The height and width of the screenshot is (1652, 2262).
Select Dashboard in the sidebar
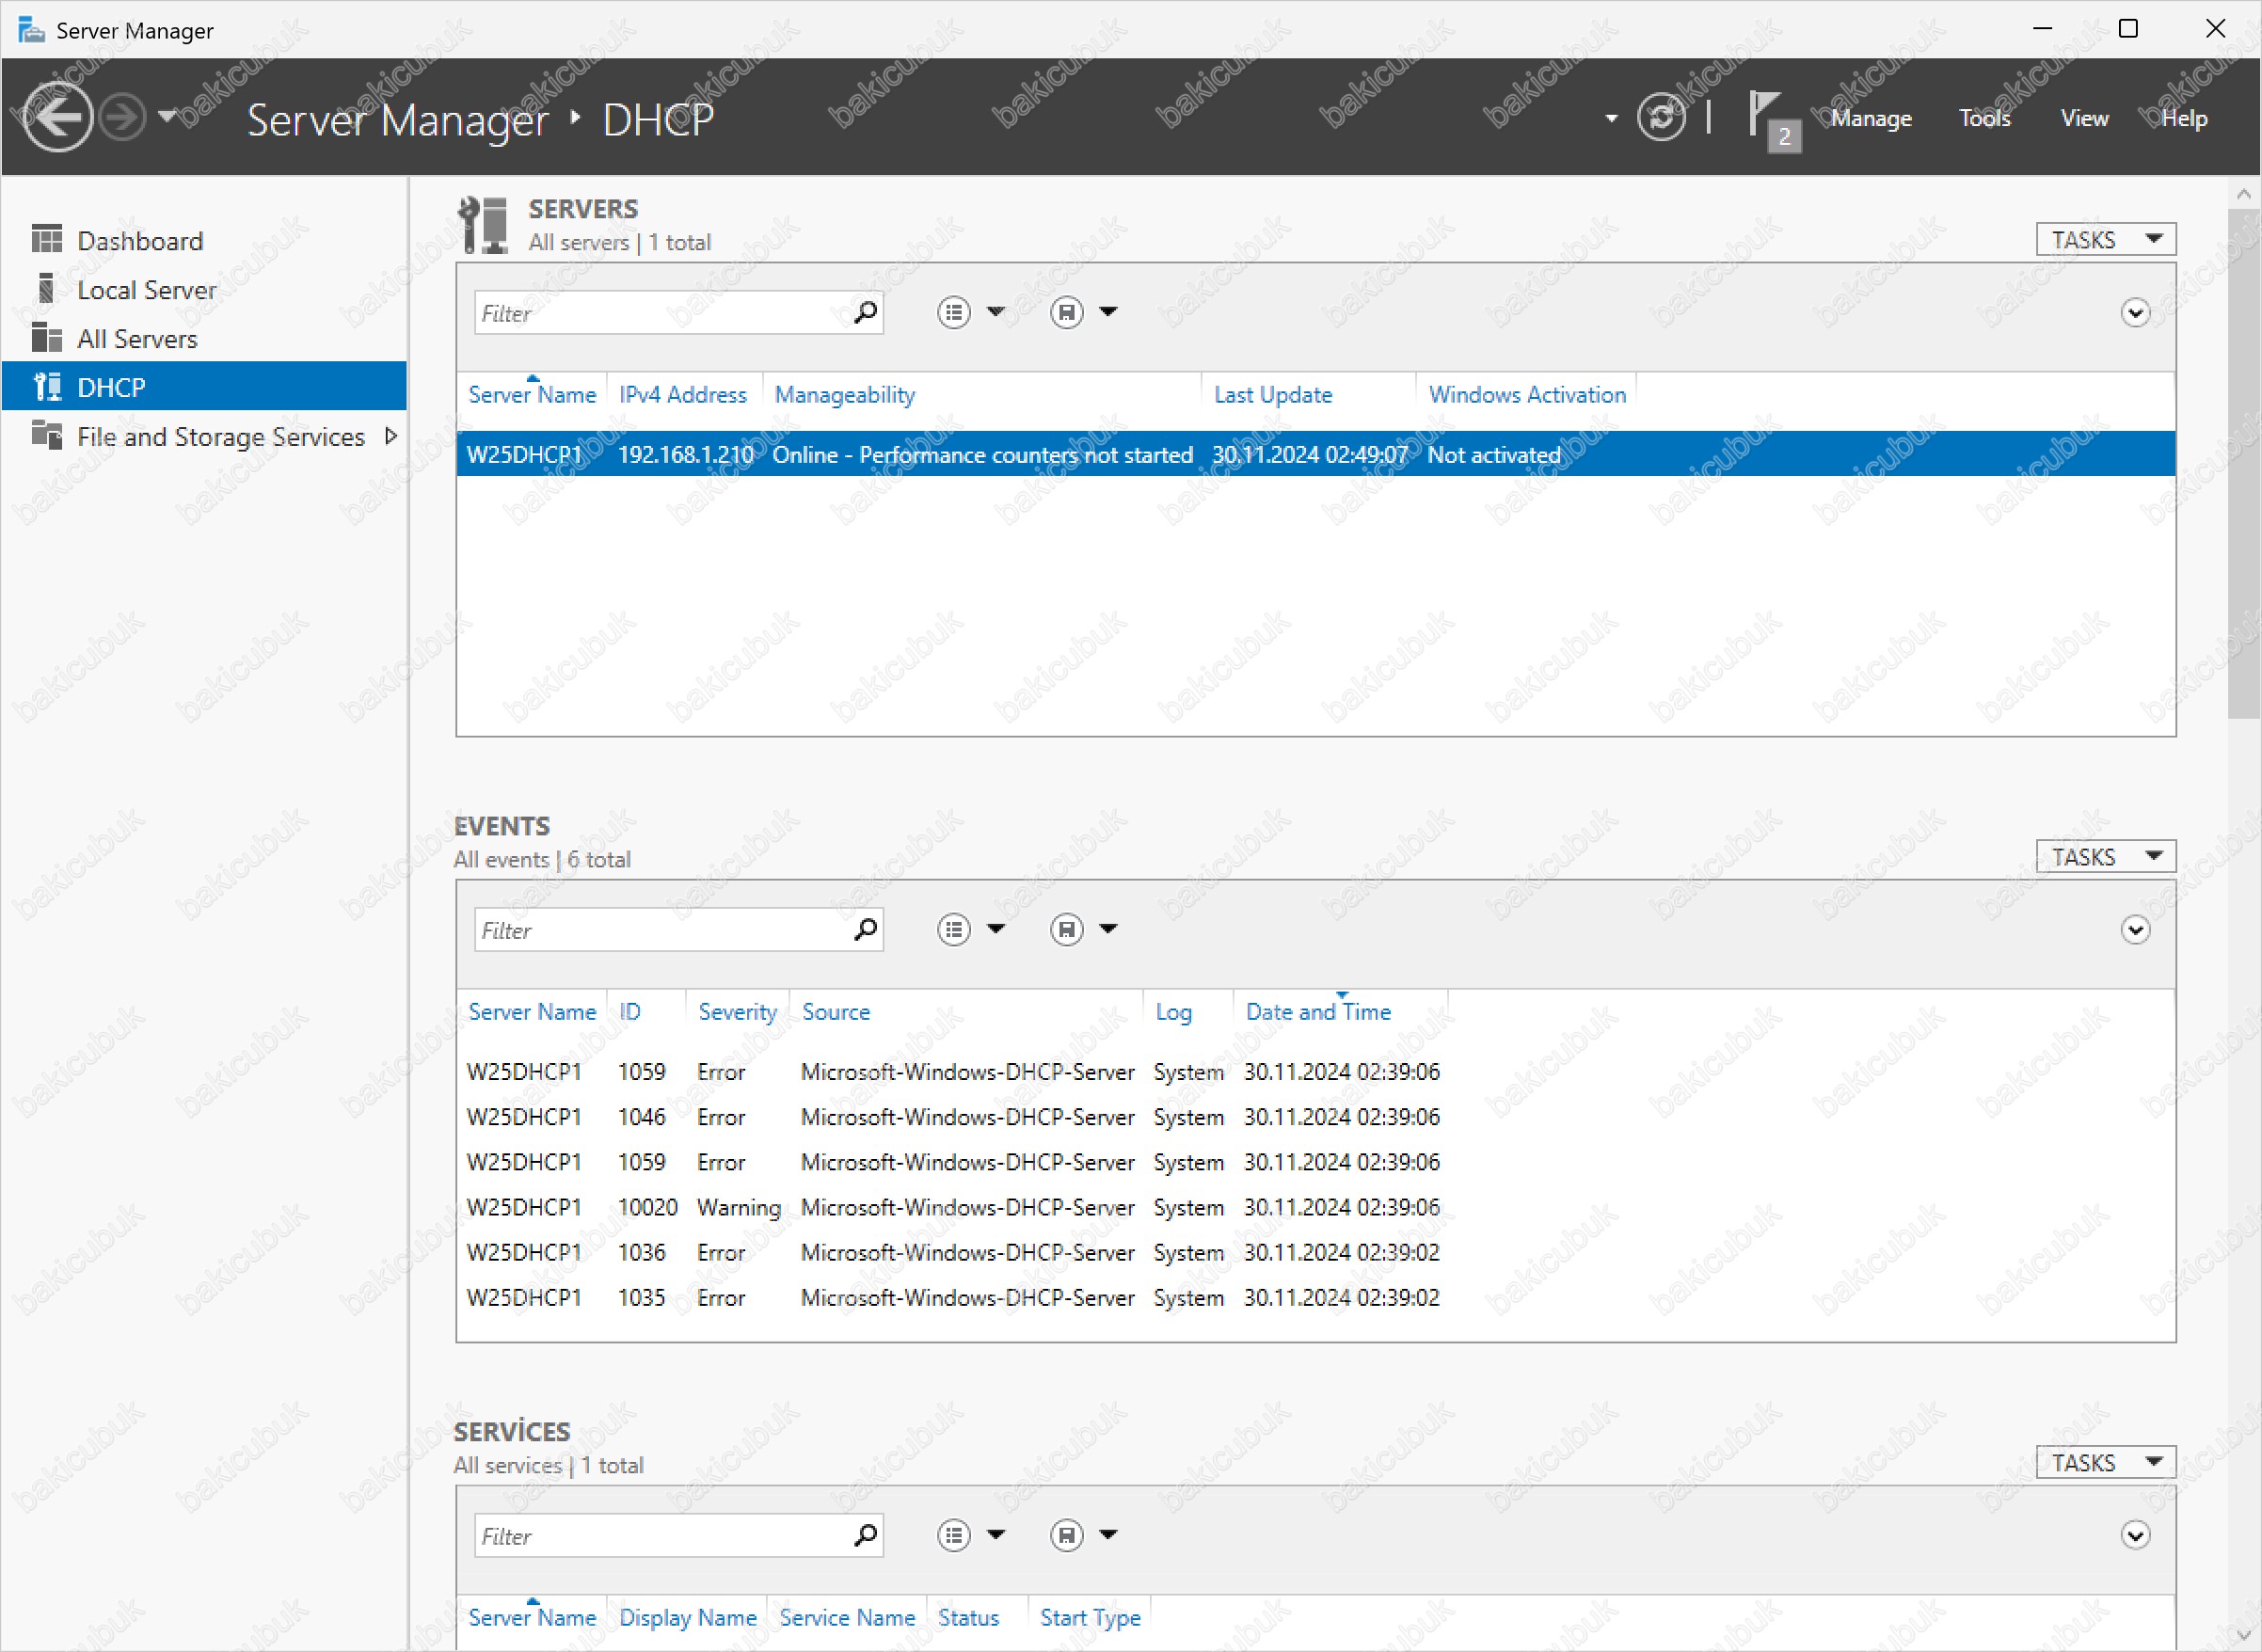click(x=204, y=241)
